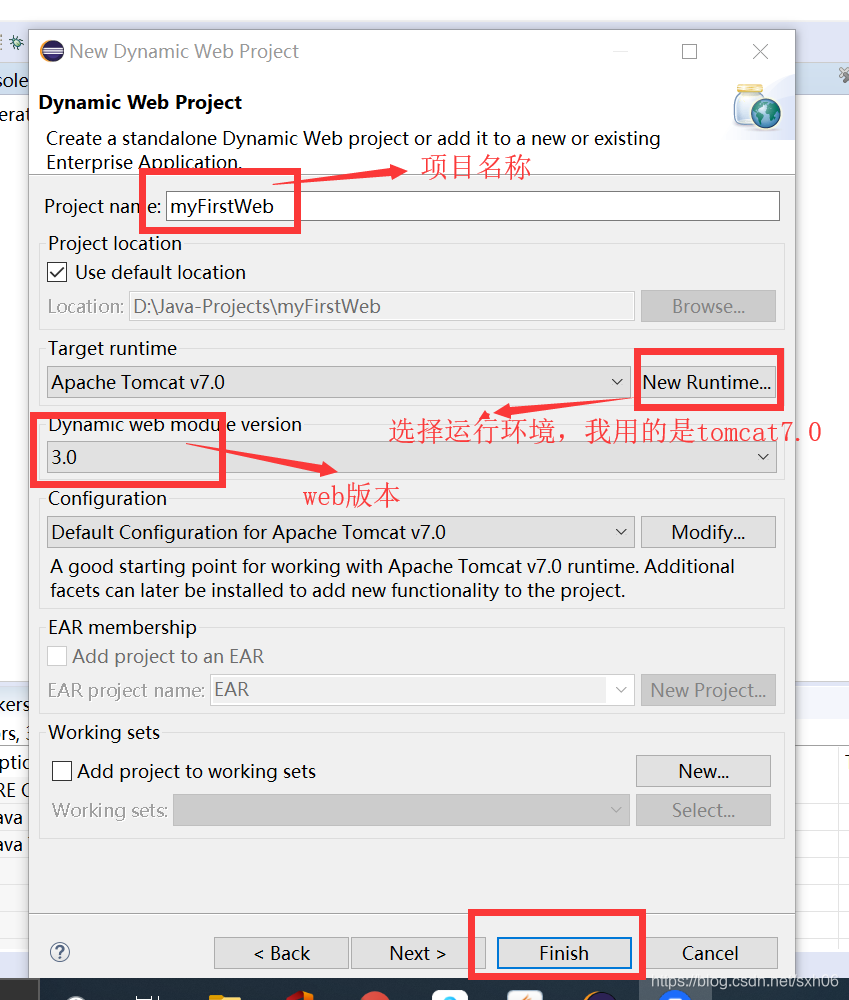
Task: Click the Modify... configuration button
Action: [x=708, y=532]
